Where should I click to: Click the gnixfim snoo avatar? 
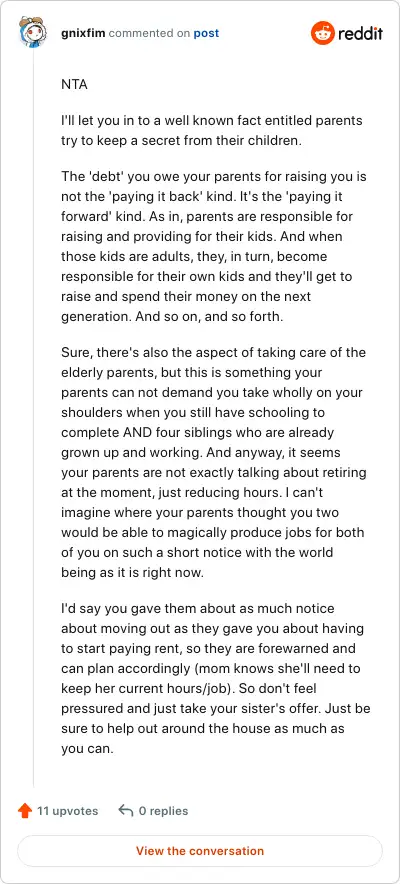(31, 32)
